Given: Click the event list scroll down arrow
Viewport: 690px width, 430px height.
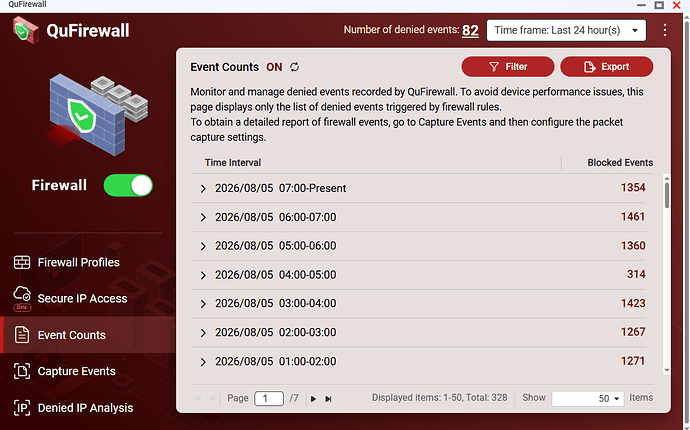Looking at the screenshot, I should click(x=667, y=371).
